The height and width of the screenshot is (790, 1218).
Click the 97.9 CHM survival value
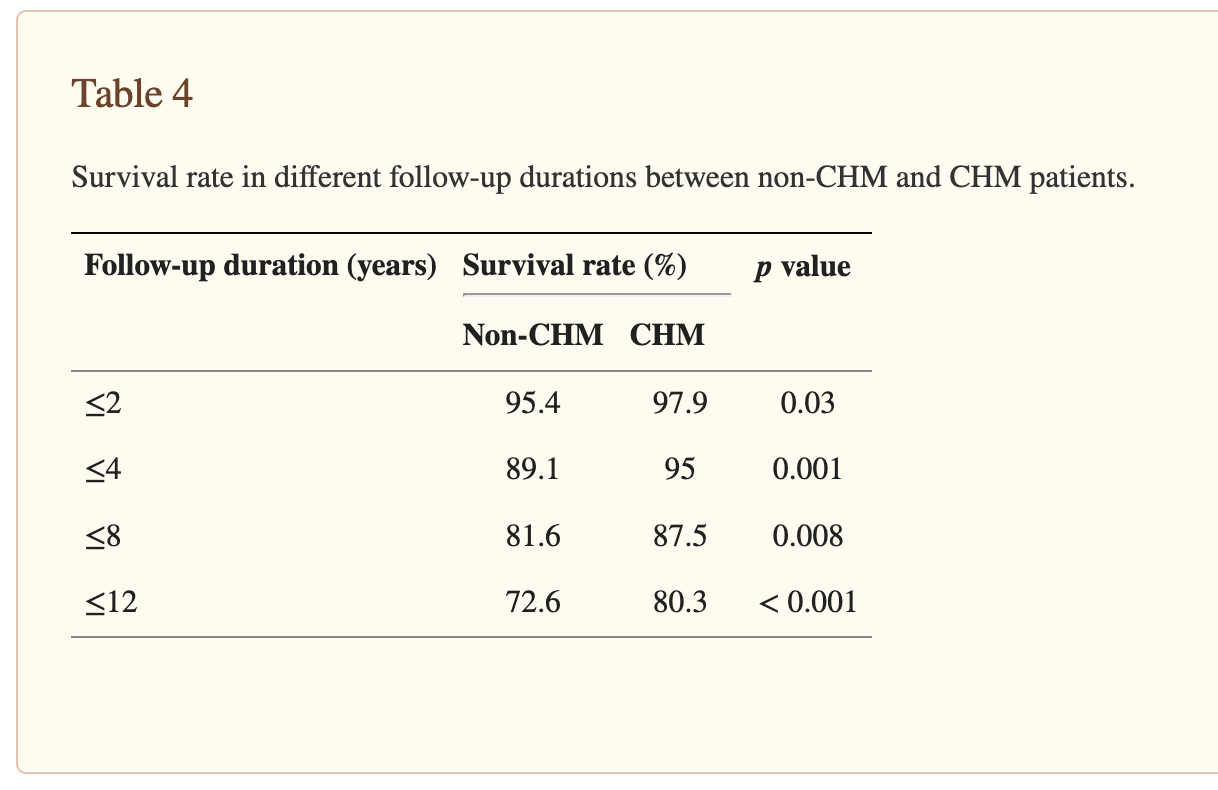point(680,403)
